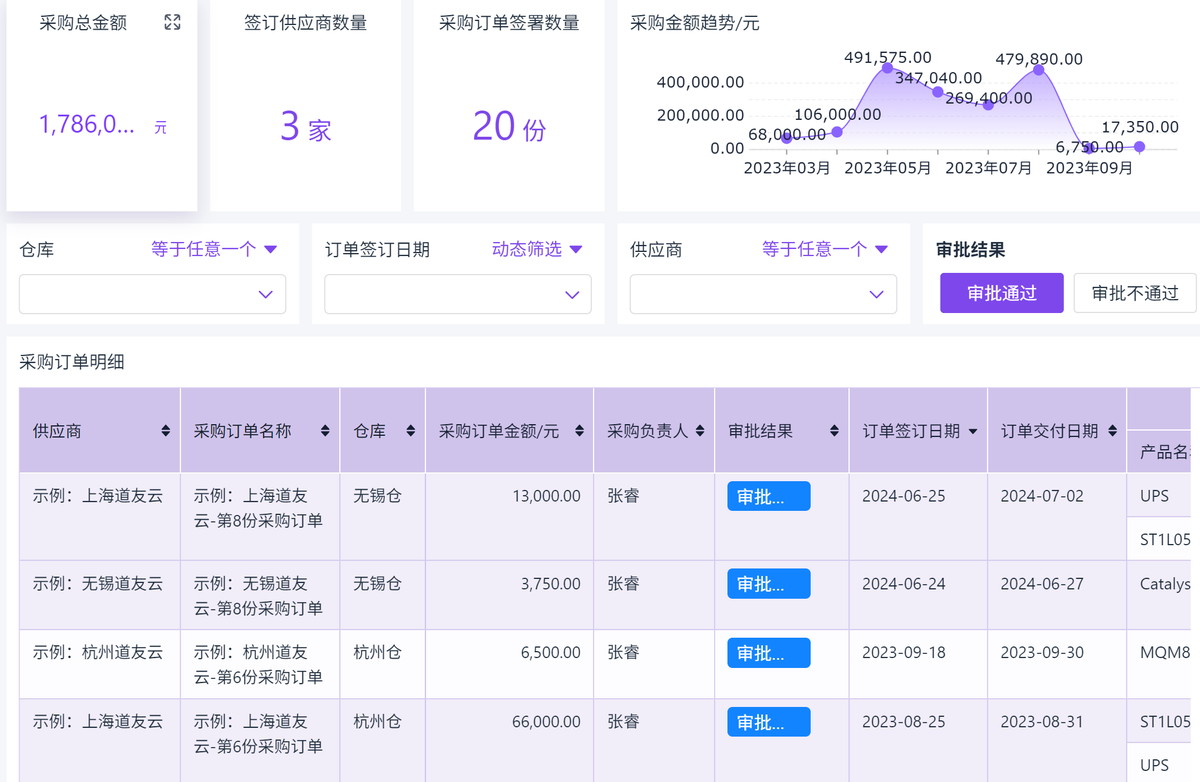Sort table by 采购订单名称 column icon
Screen dimensions: 1200x782
325,431
